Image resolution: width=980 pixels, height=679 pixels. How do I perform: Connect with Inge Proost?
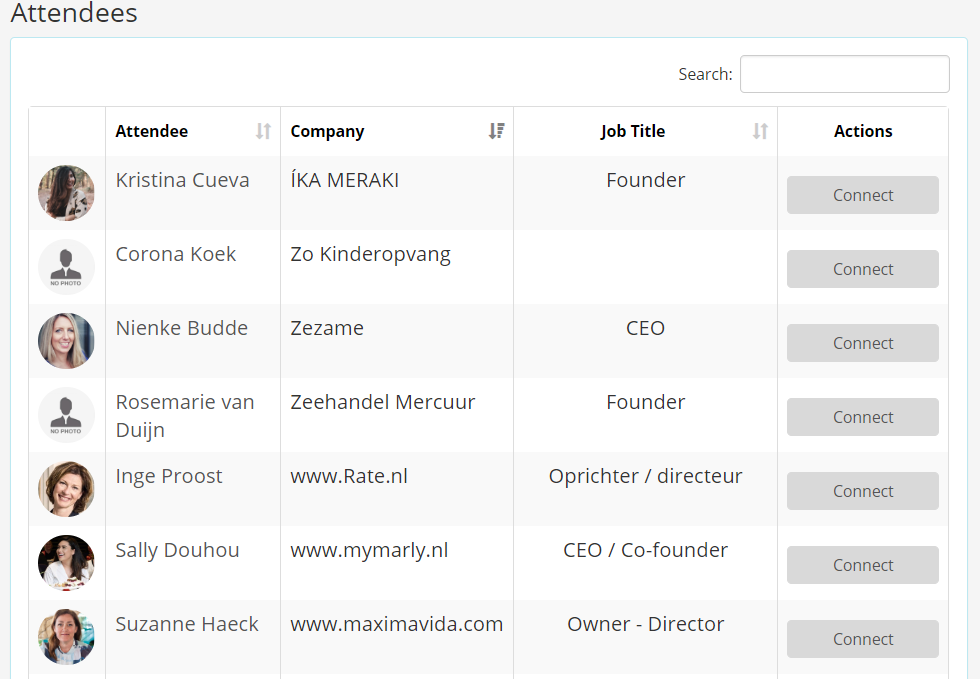pos(862,491)
